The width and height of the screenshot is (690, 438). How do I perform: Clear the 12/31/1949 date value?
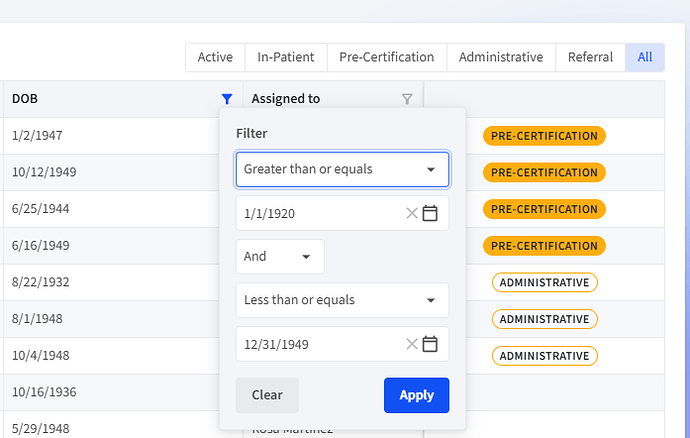[x=412, y=344]
